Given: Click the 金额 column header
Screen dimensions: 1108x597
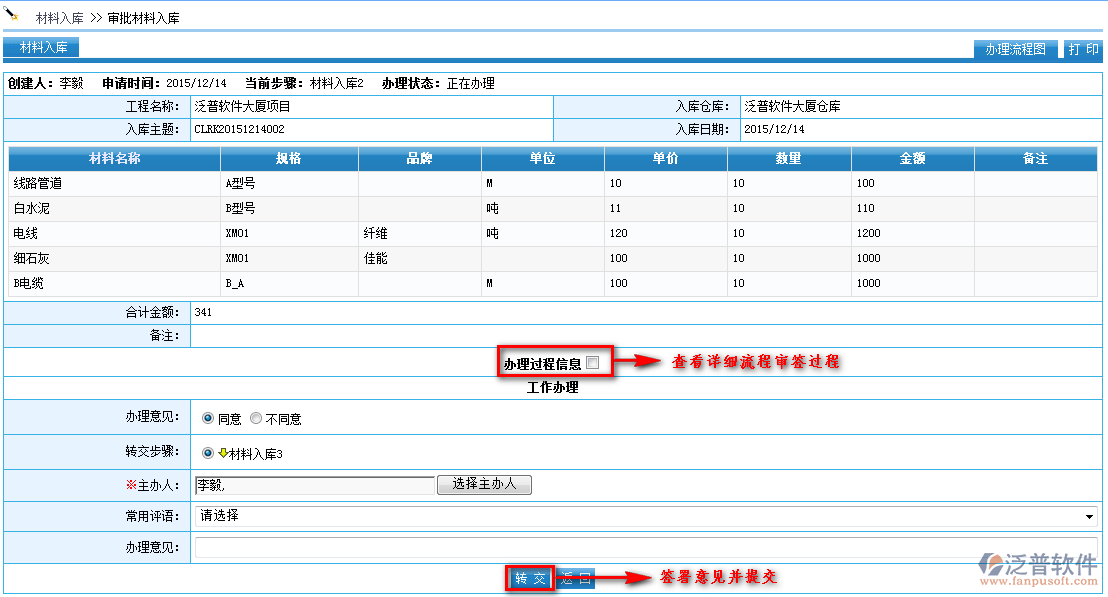Looking at the screenshot, I should pos(912,159).
